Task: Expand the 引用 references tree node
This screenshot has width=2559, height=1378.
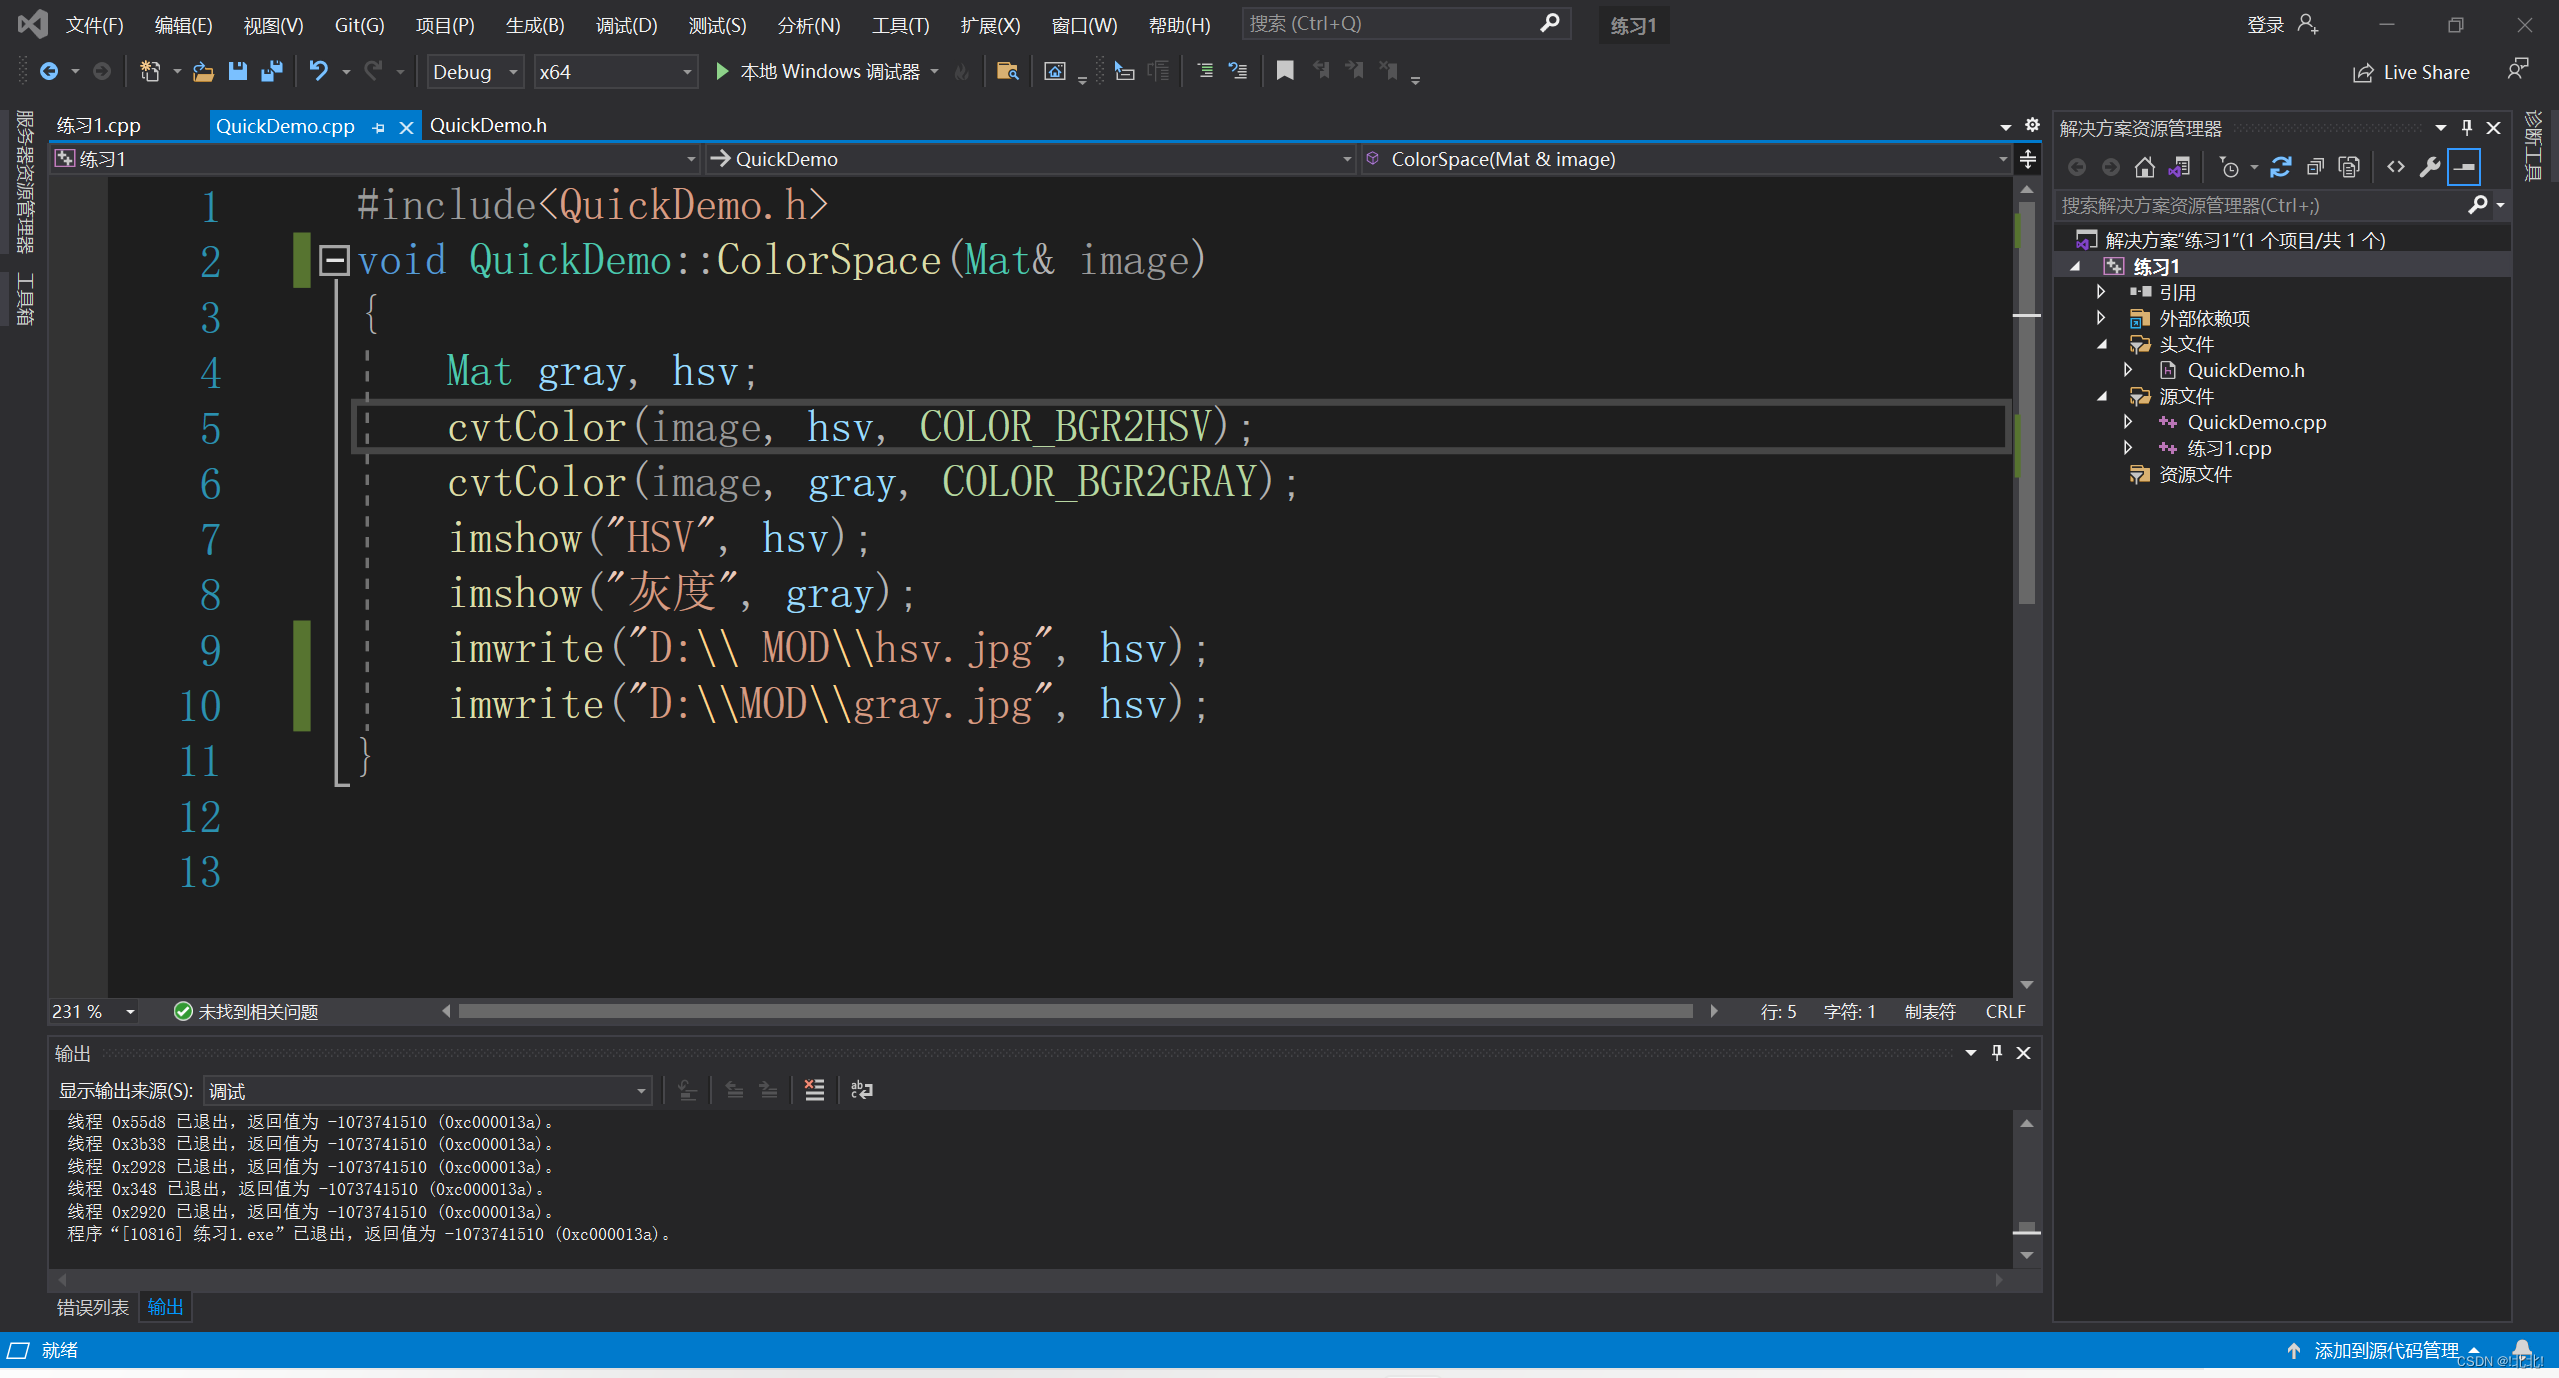Action: coord(2101,292)
